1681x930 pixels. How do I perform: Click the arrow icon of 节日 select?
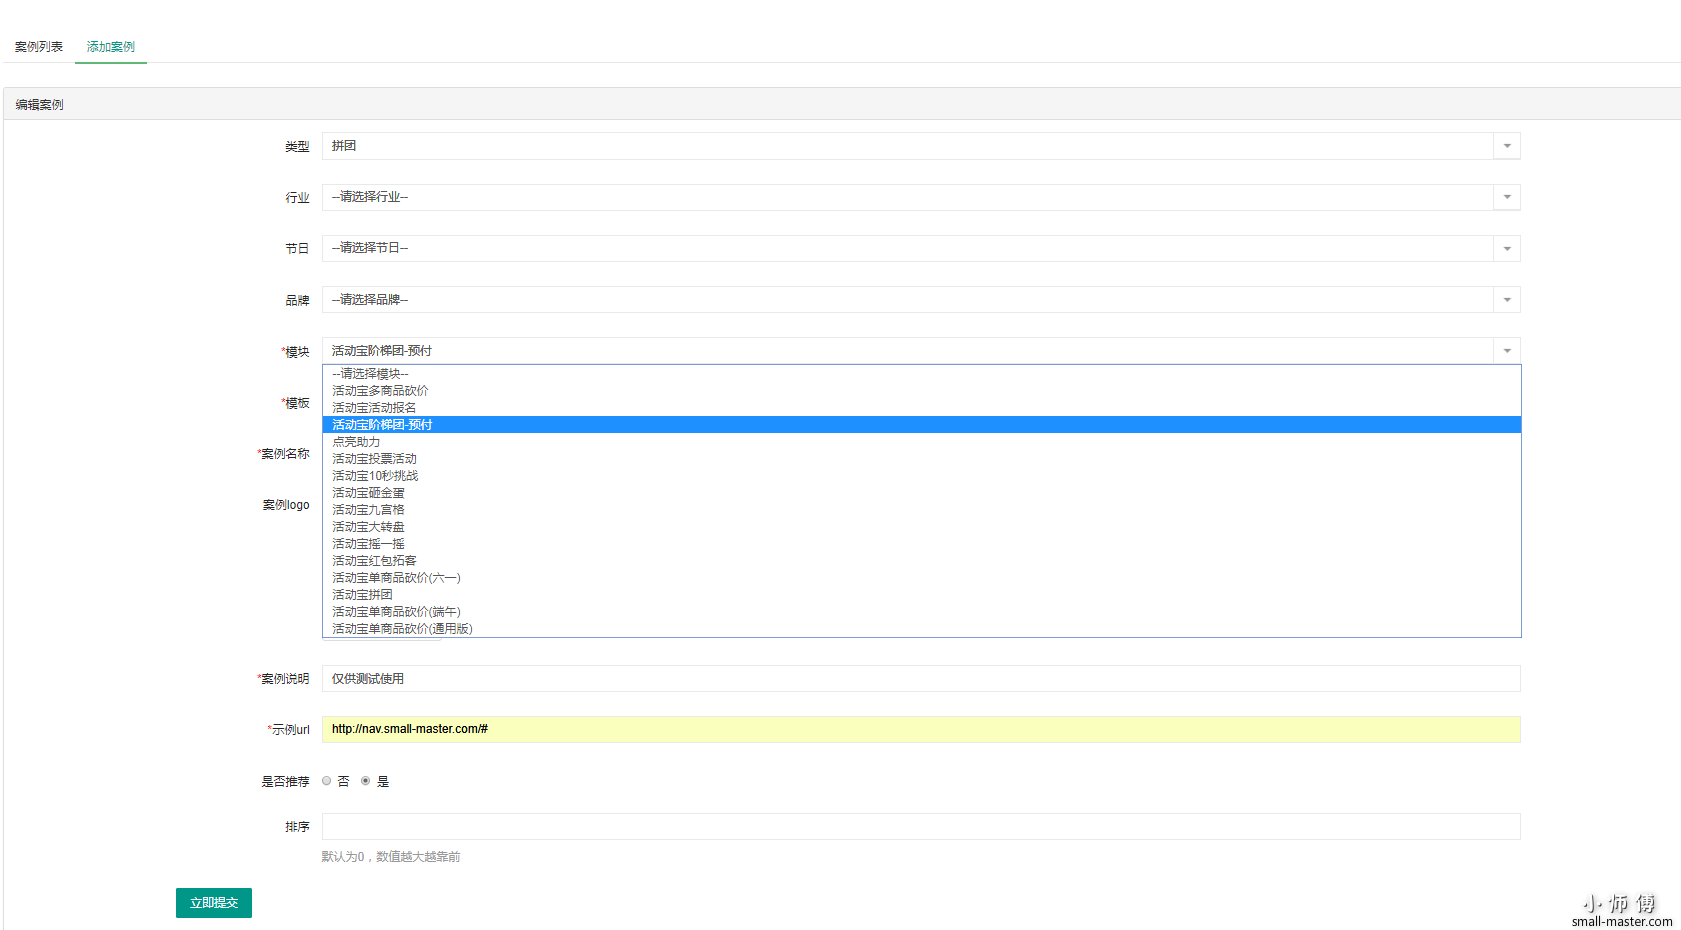1507,248
